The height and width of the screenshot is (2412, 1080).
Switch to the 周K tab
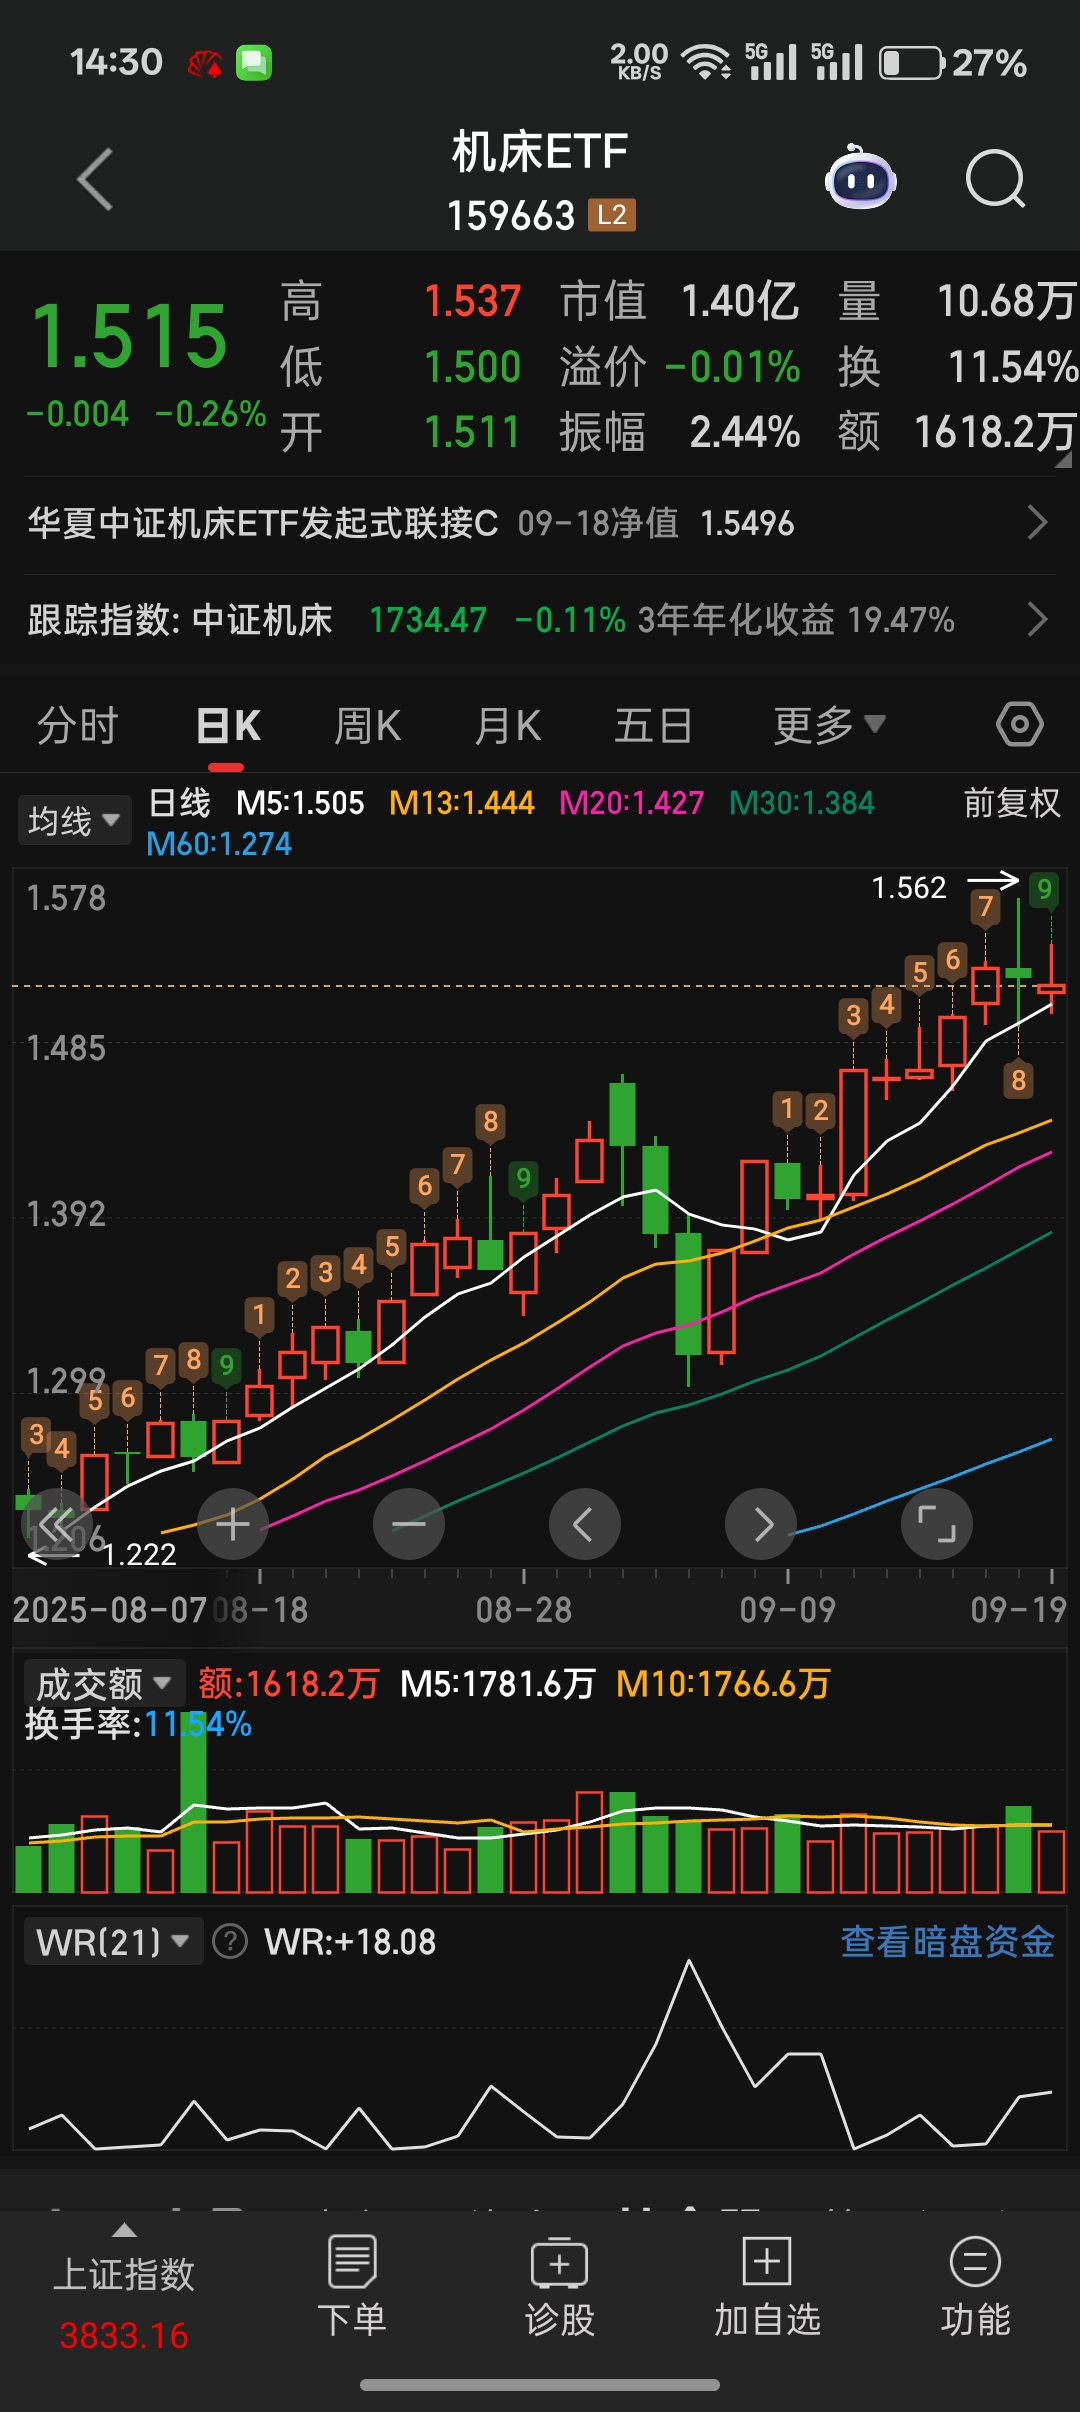pyautogui.click(x=368, y=725)
